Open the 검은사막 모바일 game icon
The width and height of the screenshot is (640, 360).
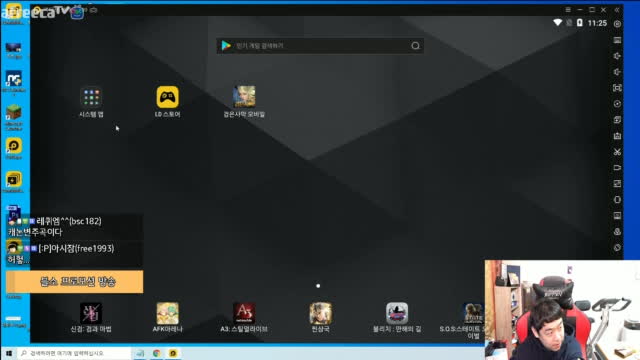244,97
